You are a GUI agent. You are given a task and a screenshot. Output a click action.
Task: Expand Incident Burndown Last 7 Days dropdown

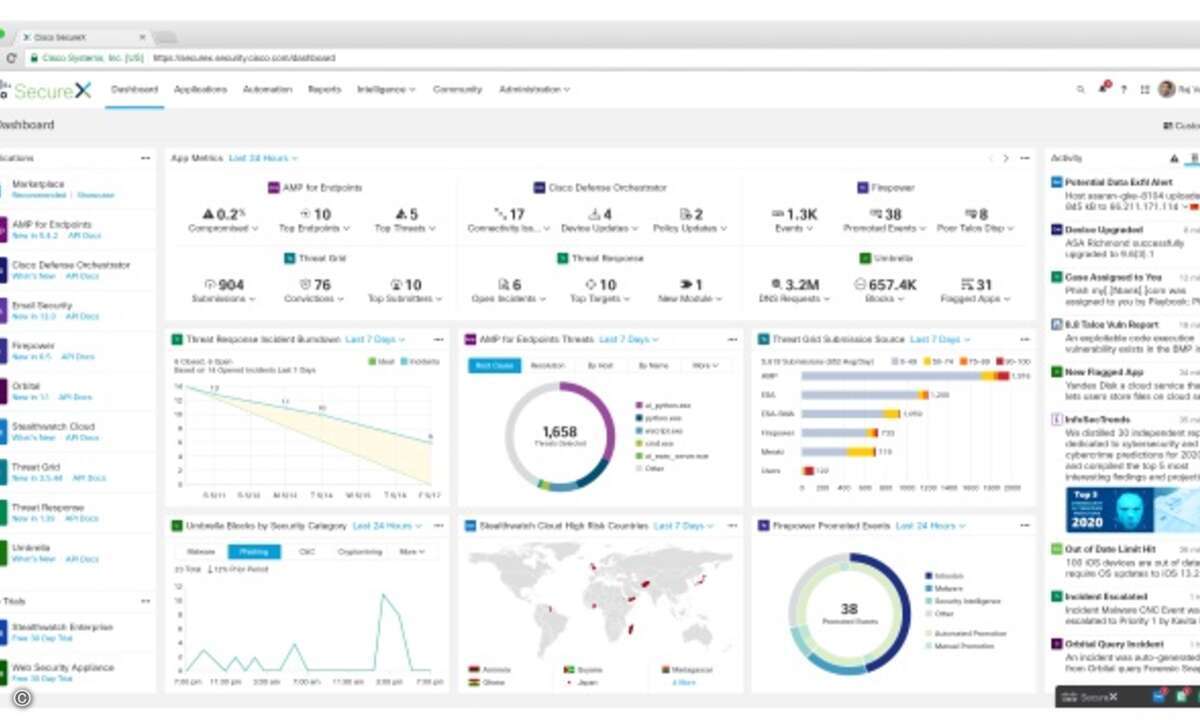pyautogui.click(x=375, y=339)
